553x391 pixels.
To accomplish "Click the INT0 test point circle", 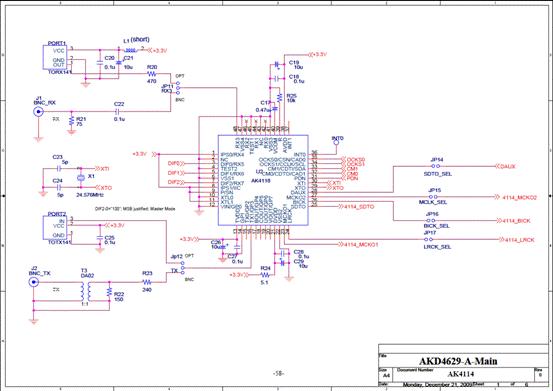I will [336, 143].
